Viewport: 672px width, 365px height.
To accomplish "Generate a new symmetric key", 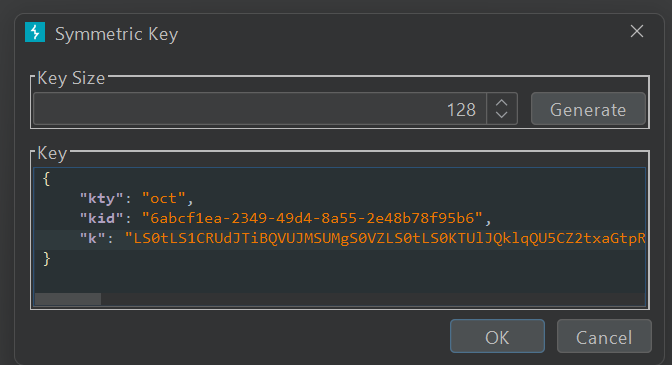I will [588, 109].
